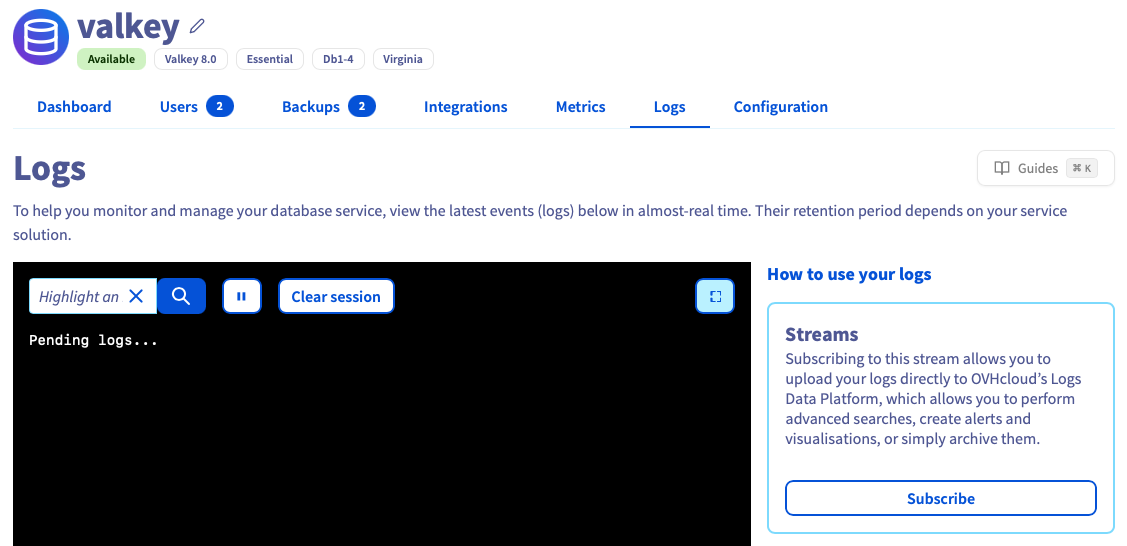The height and width of the screenshot is (546, 1127).
Task: Click the Valkey 8.0 version badge
Action: click(x=190, y=59)
